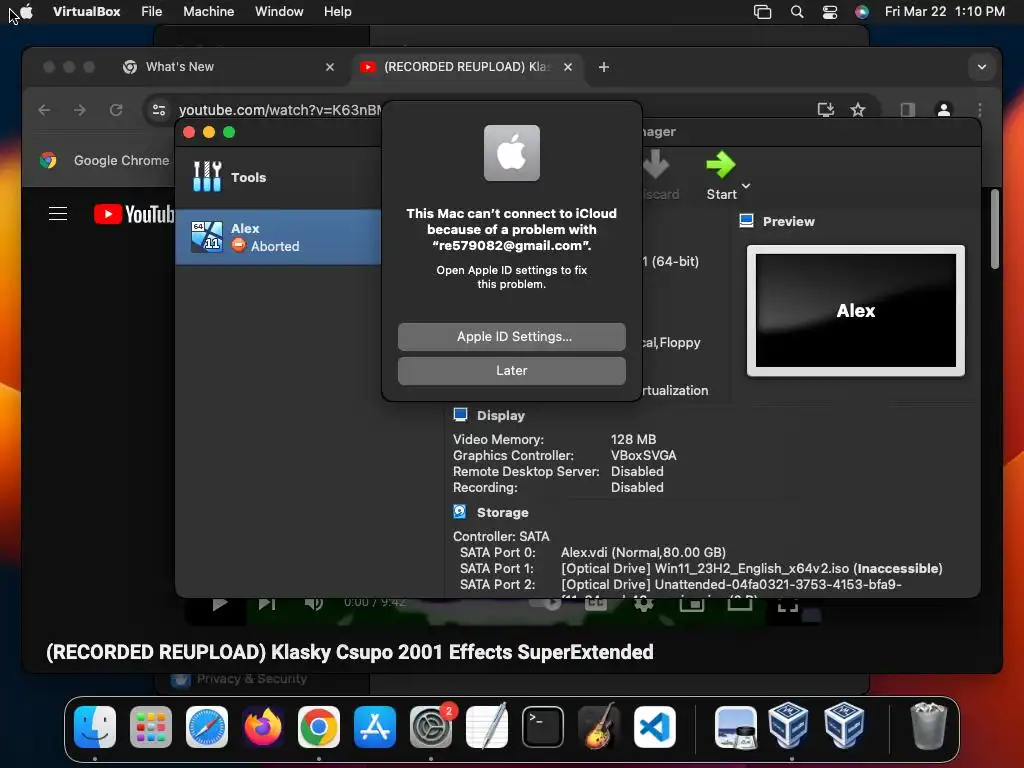Reload the YouTube page in Chrome

coord(116,110)
